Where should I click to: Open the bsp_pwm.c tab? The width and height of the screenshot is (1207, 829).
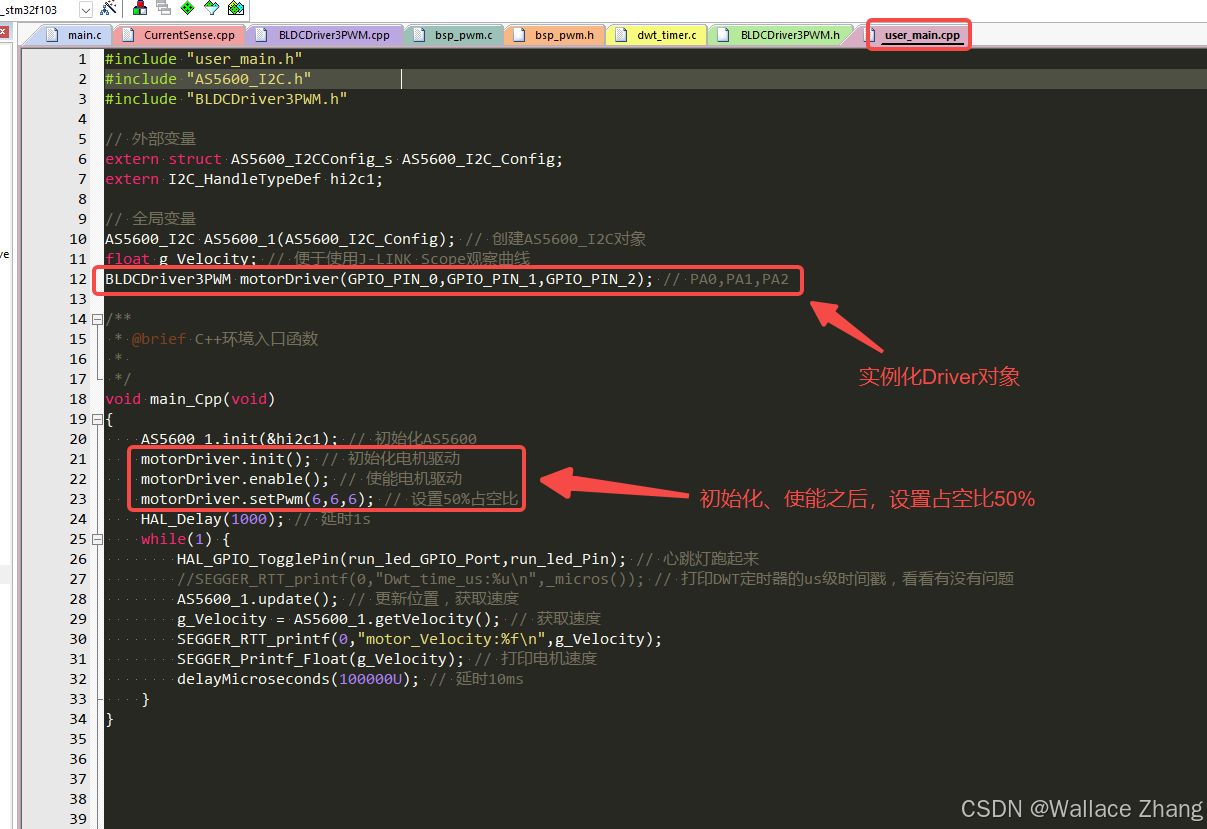tap(467, 34)
